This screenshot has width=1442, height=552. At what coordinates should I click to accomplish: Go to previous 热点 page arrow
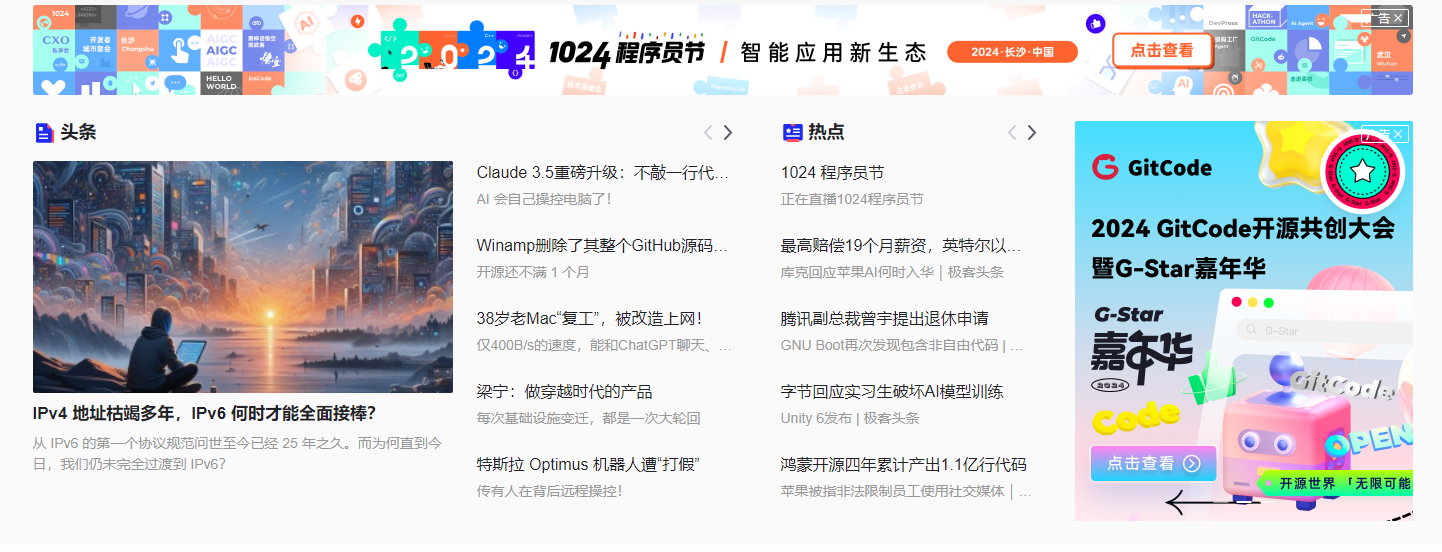1012,132
